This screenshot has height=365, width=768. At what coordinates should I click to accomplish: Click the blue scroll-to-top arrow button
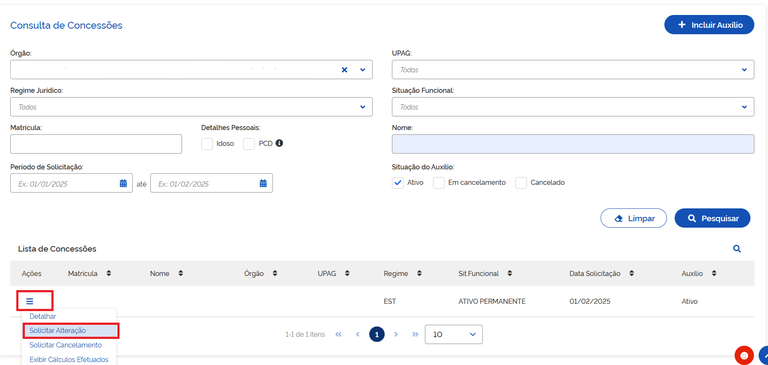(763, 356)
